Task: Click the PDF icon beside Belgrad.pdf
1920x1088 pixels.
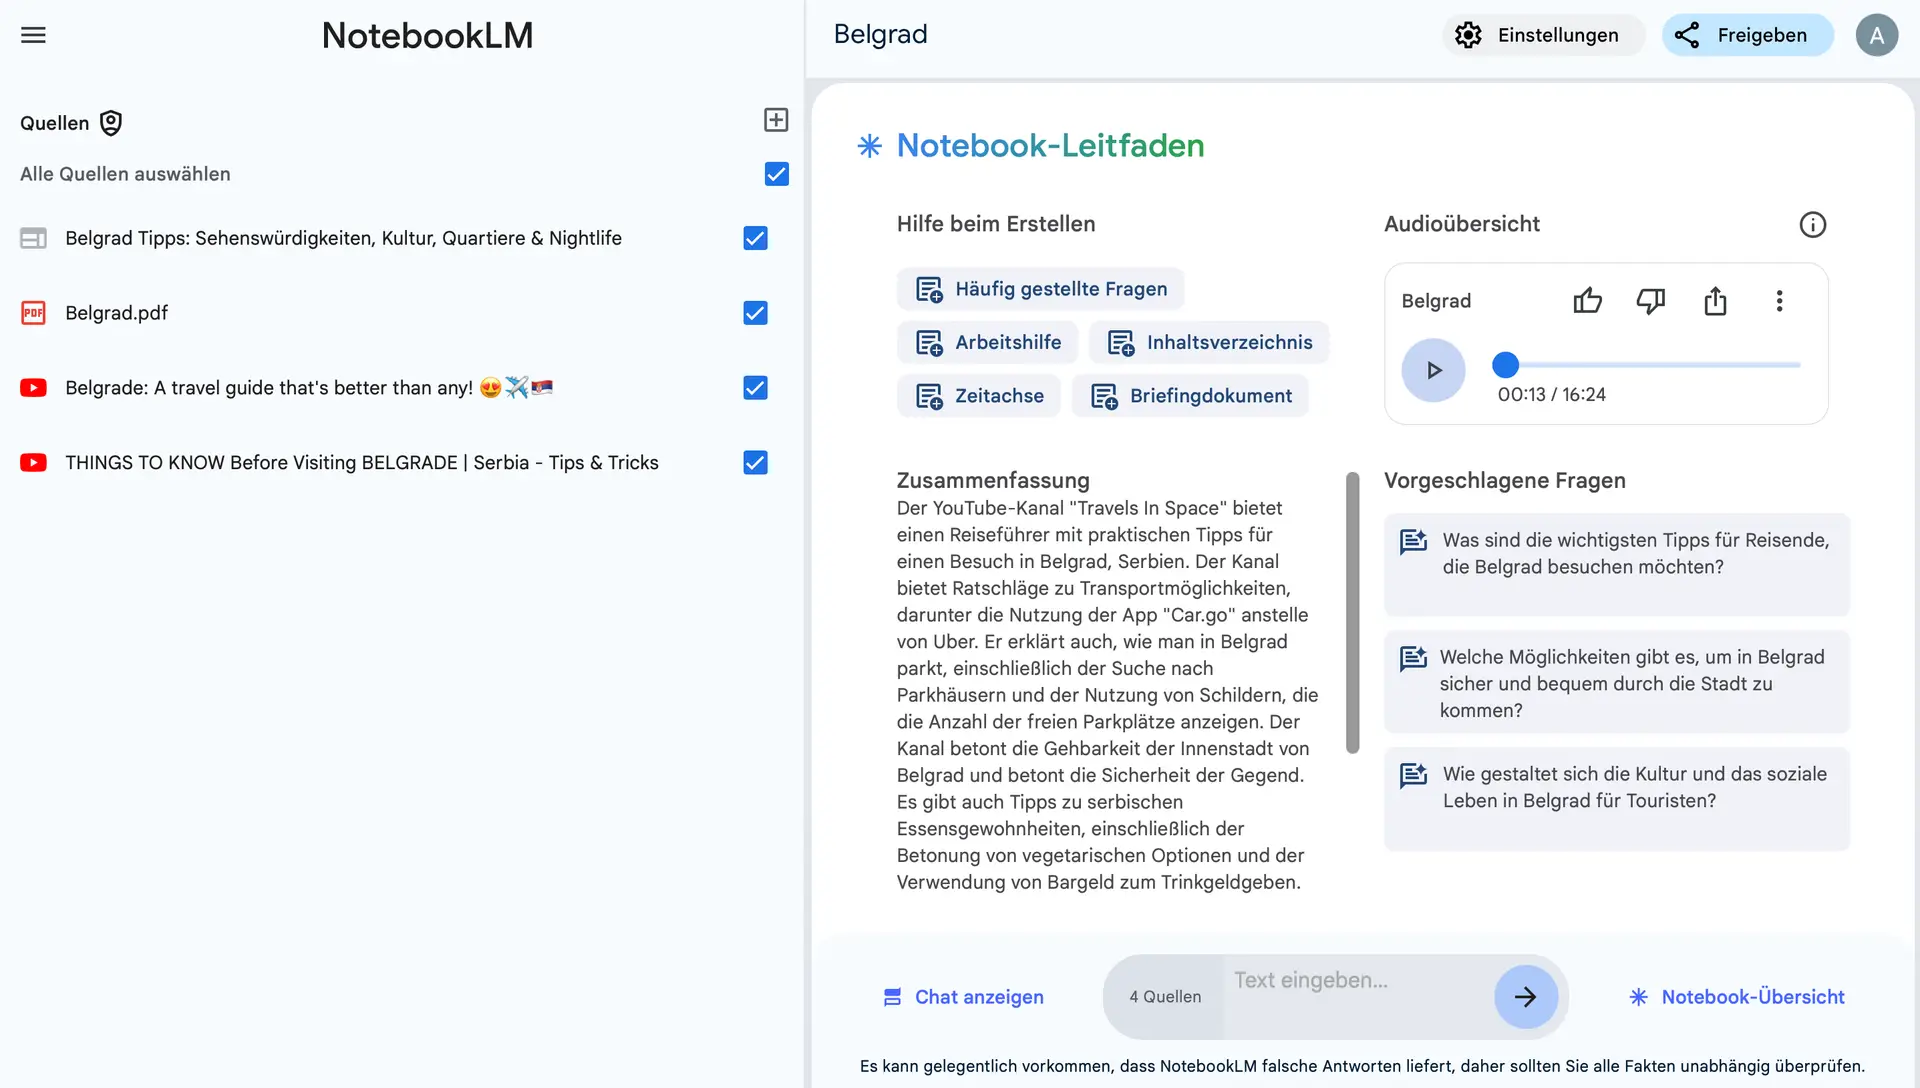Action: [33, 313]
